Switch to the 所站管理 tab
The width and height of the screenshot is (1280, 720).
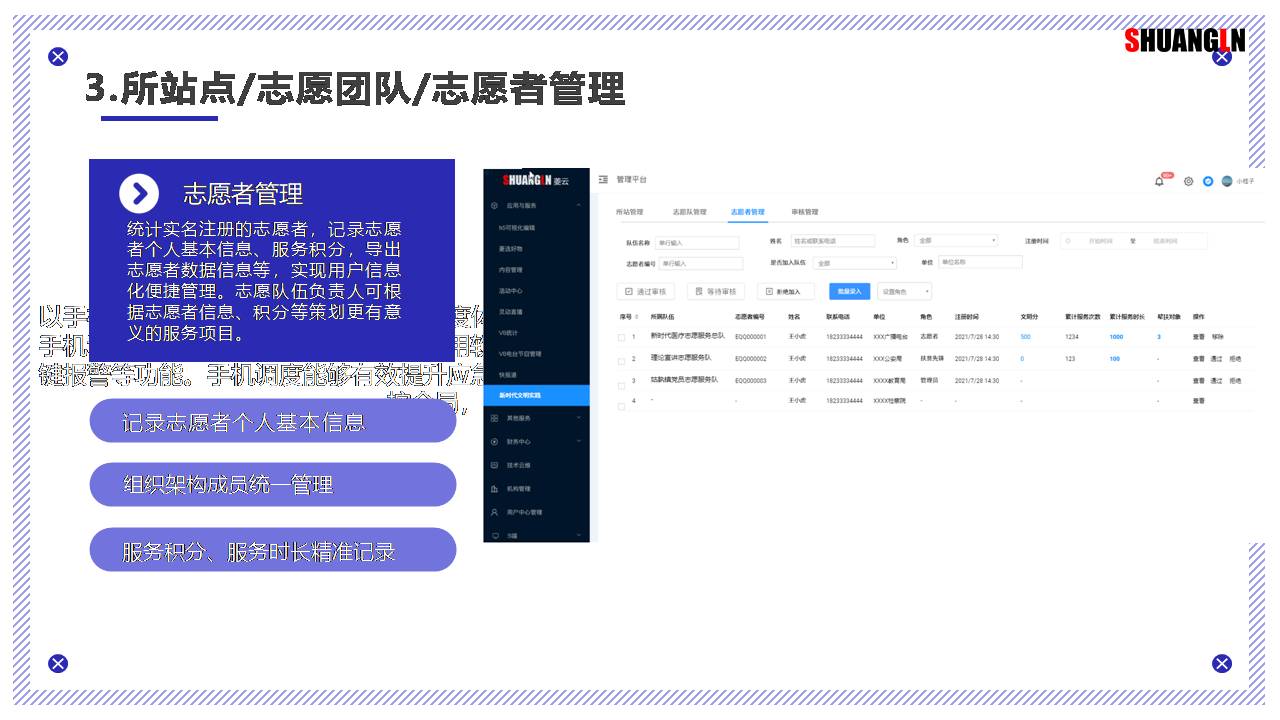[629, 212]
